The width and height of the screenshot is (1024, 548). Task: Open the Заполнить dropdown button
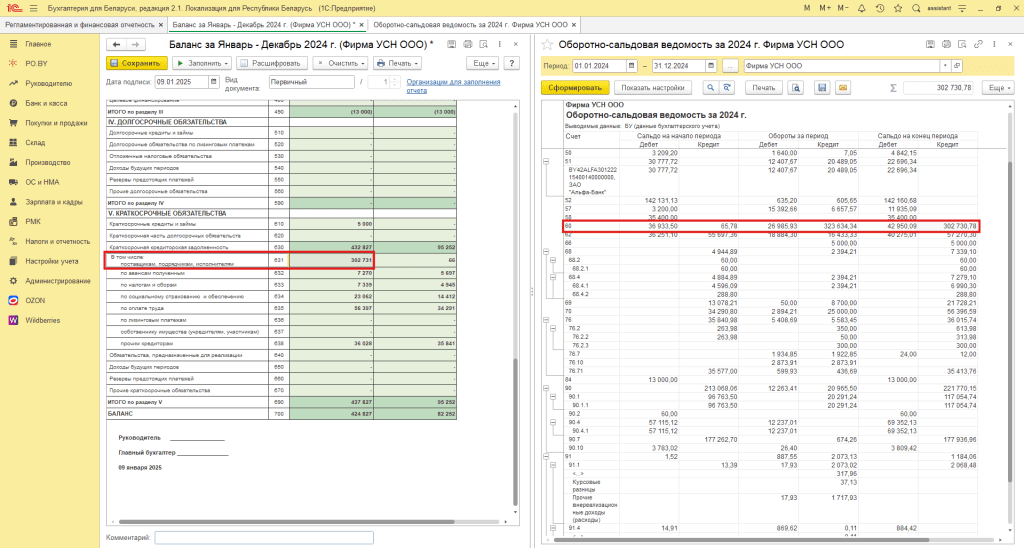202,63
